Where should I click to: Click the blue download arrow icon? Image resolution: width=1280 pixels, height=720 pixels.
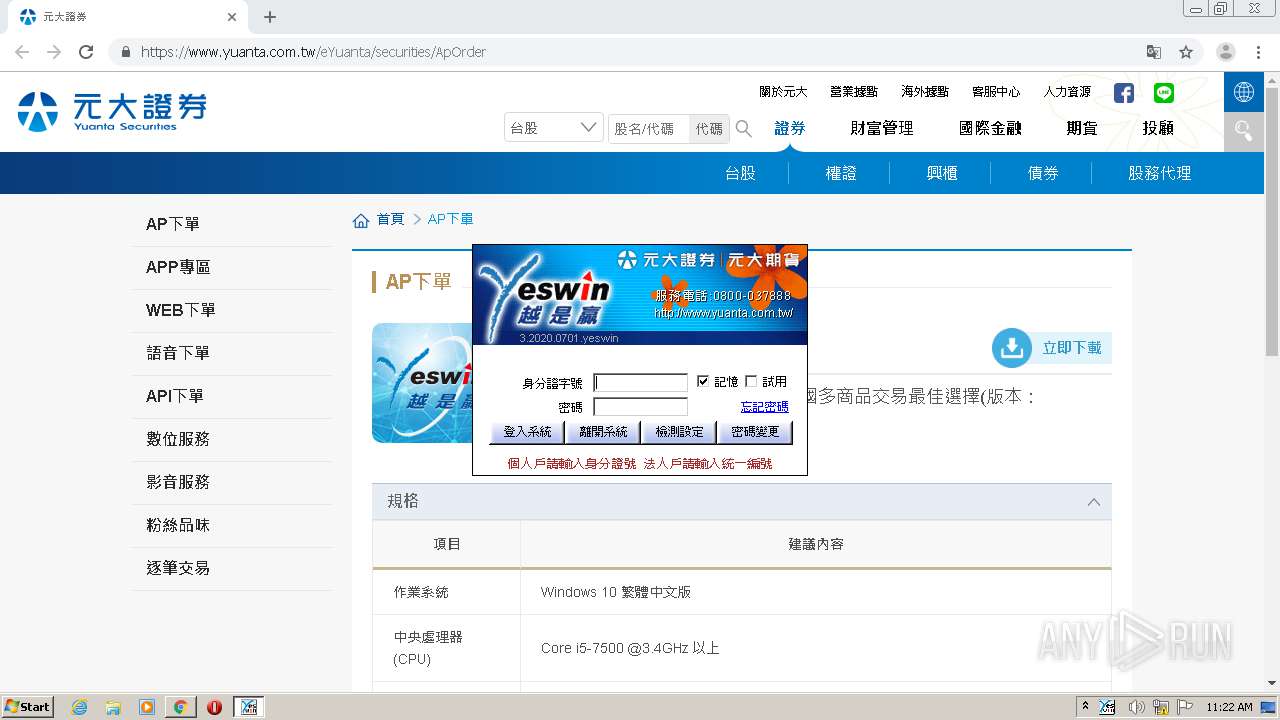click(1012, 348)
